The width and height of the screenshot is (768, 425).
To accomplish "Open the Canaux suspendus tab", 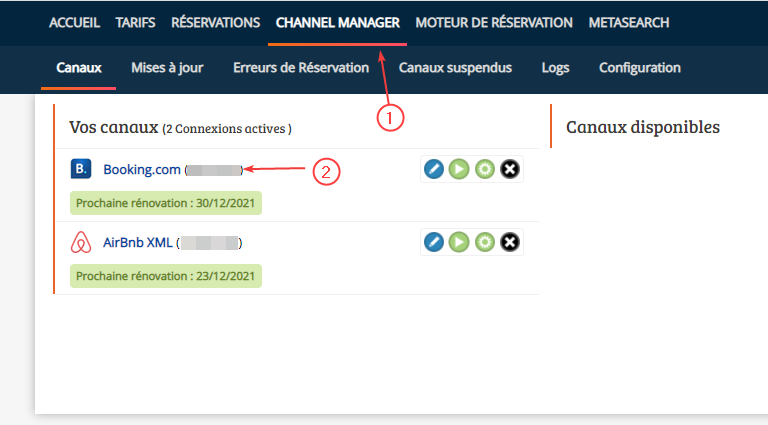I will pyautogui.click(x=455, y=68).
